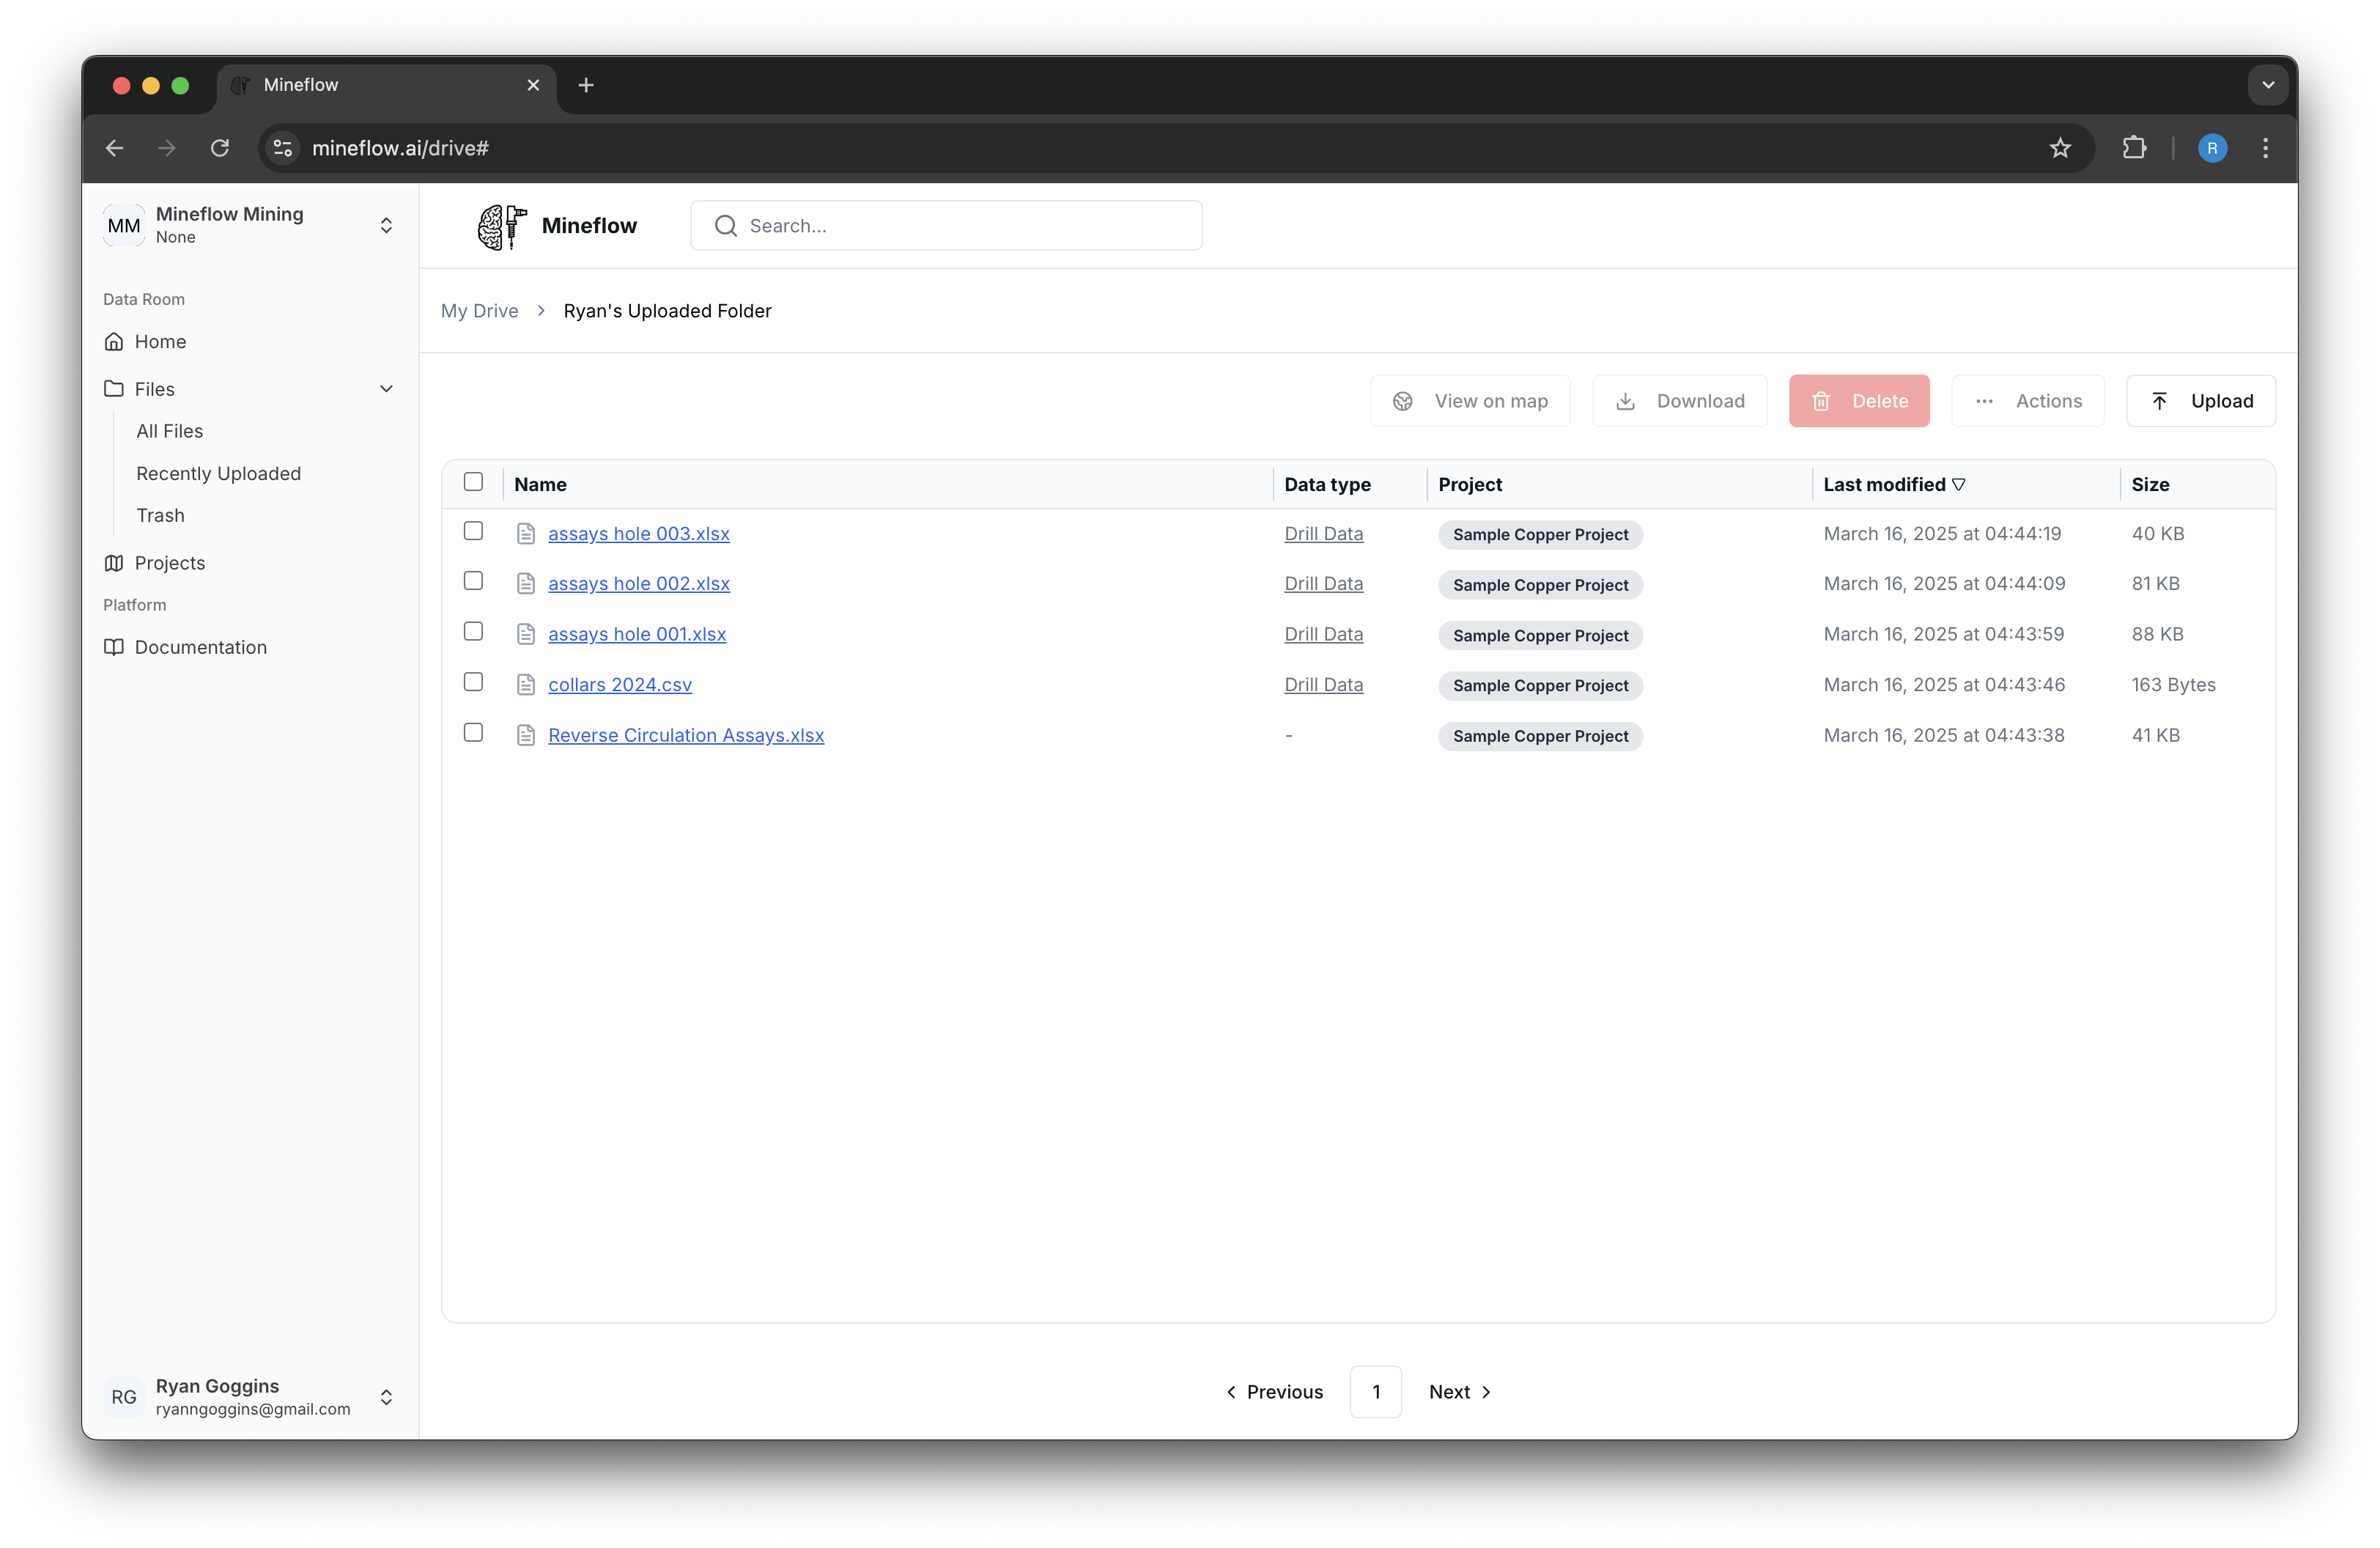Click the Projects map icon
The image size is (2380, 1548).
click(114, 563)
